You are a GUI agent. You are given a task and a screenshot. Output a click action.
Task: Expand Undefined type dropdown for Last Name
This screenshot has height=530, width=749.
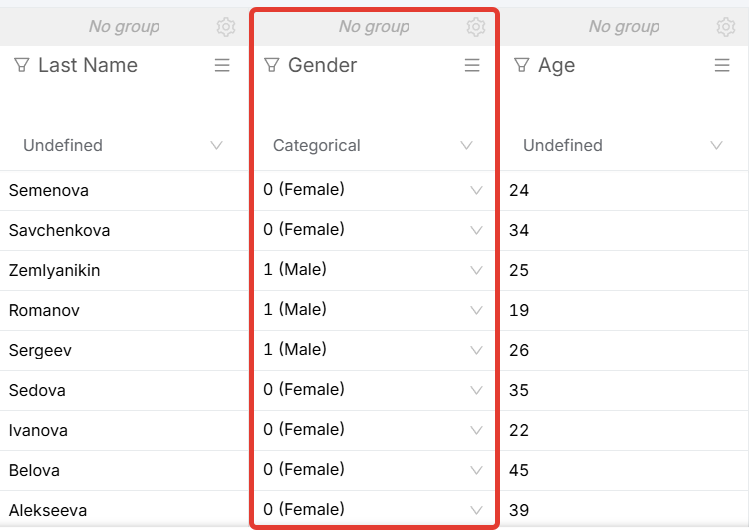click(x=216, y=145)
